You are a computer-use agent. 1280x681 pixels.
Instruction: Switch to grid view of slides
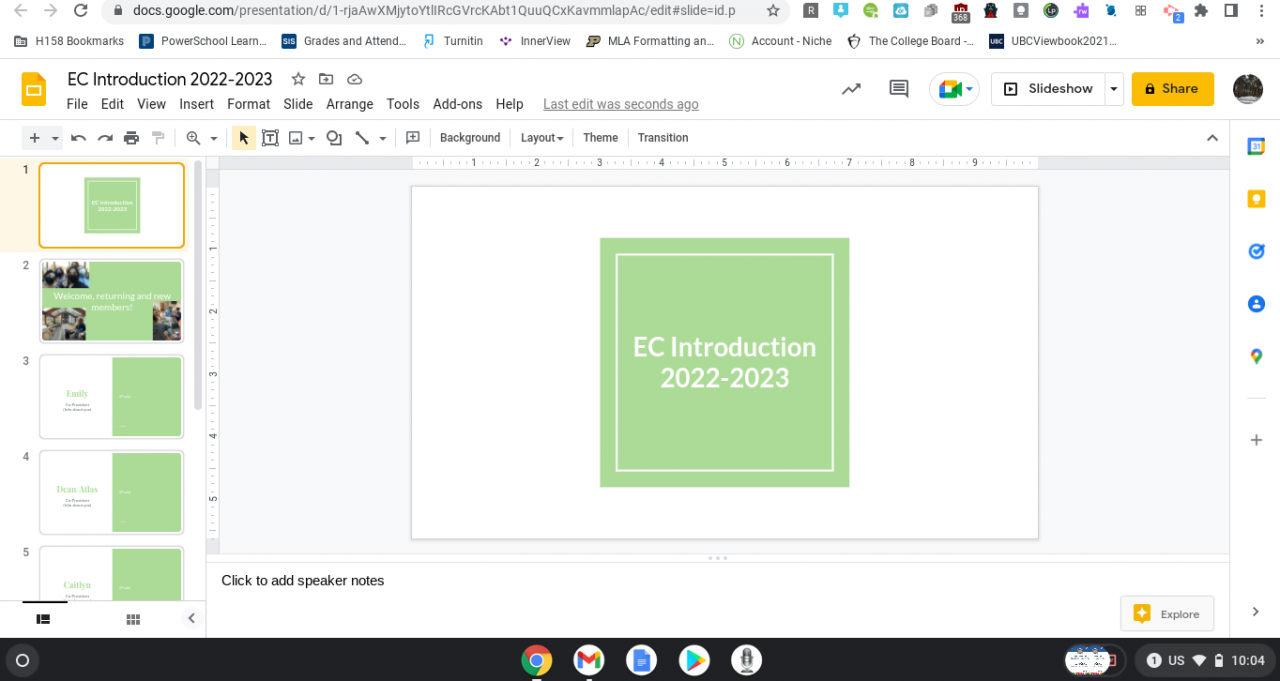click(x=133, y=619)
